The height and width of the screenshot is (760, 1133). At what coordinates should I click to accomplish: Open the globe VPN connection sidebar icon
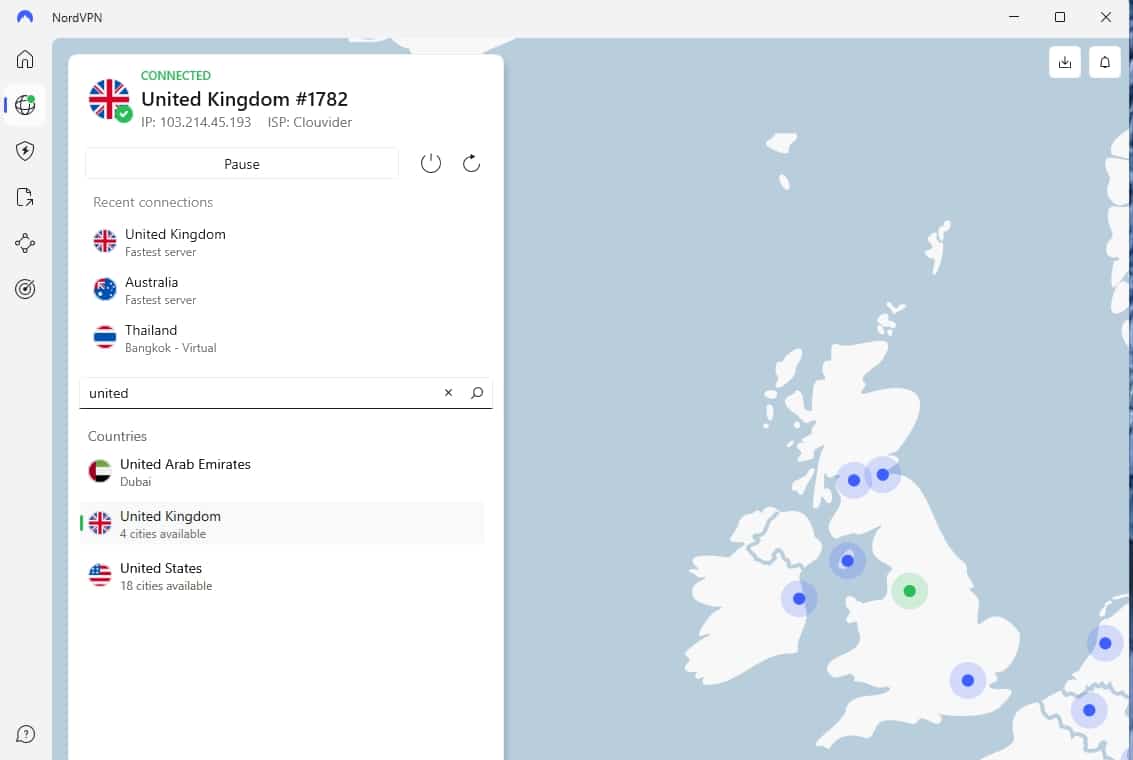tap(25, 105)
